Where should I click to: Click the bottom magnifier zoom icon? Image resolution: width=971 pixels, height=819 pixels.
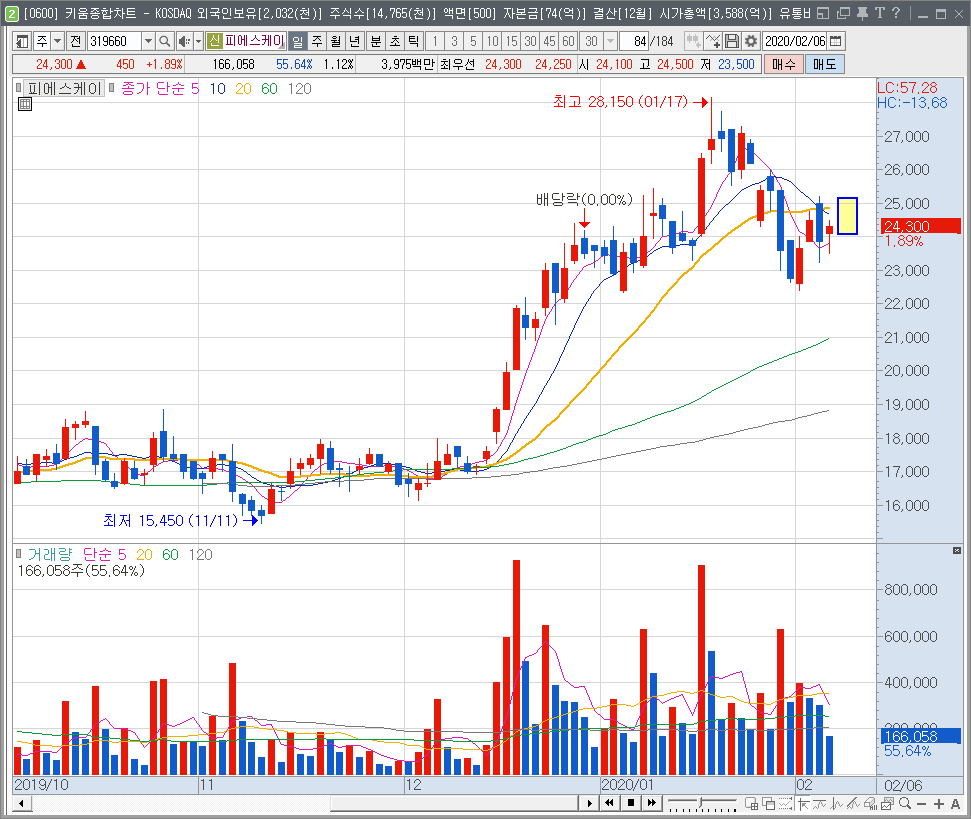click(x=905, y=804)
